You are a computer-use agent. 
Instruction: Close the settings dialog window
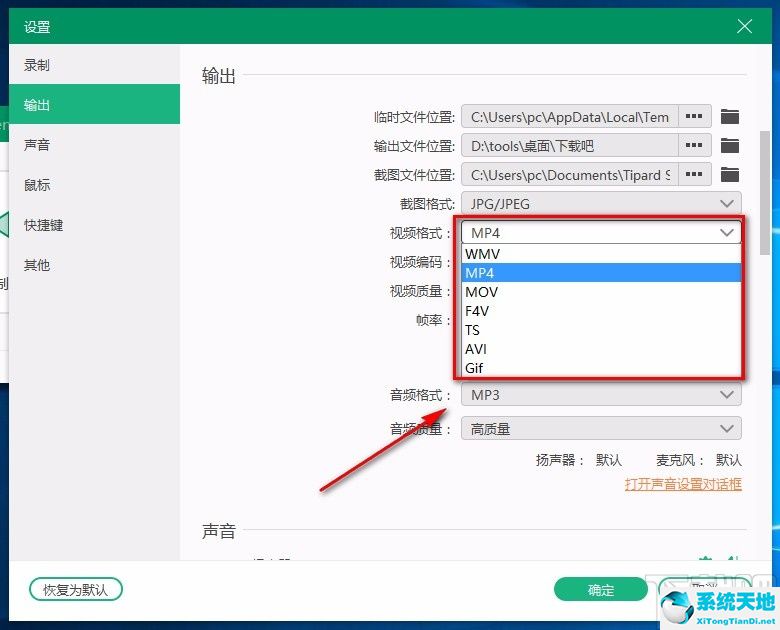coord(744,26)
